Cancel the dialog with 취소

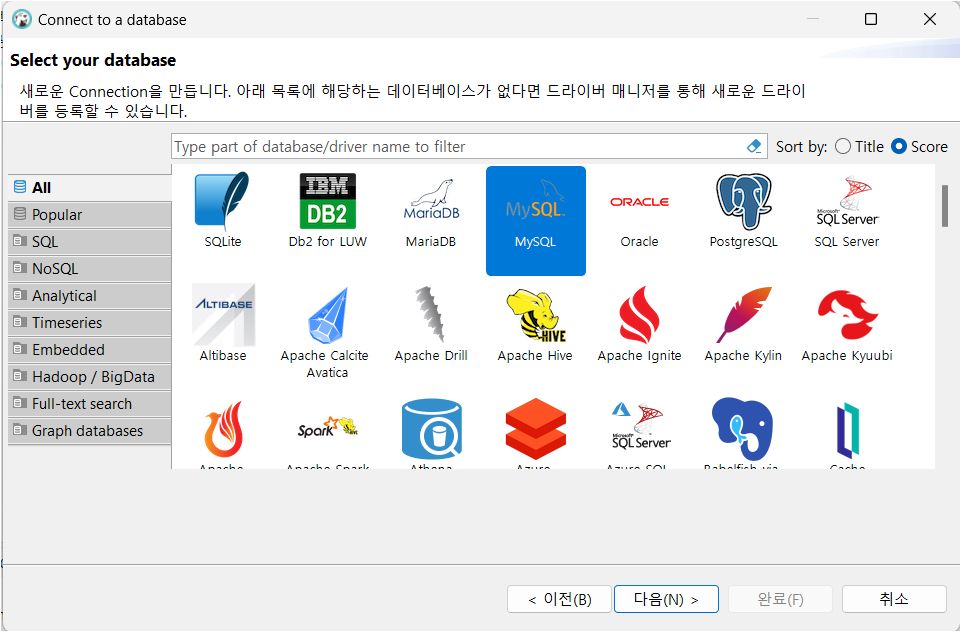[x=894, y=599]
